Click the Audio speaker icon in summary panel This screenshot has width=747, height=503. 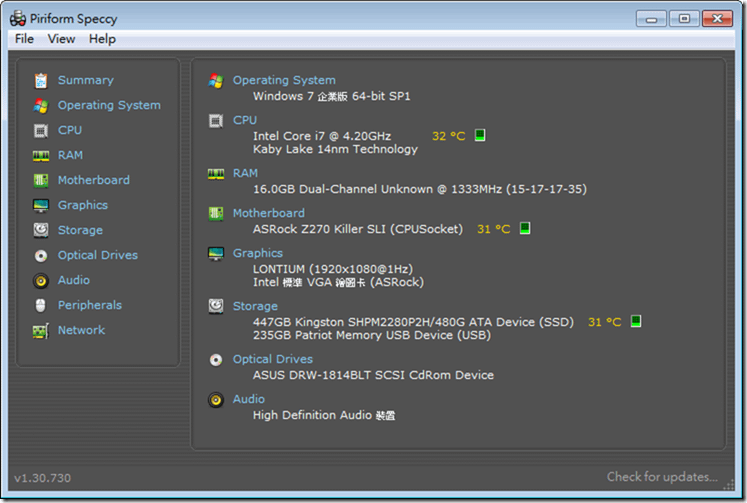click(x=216, y=400)
